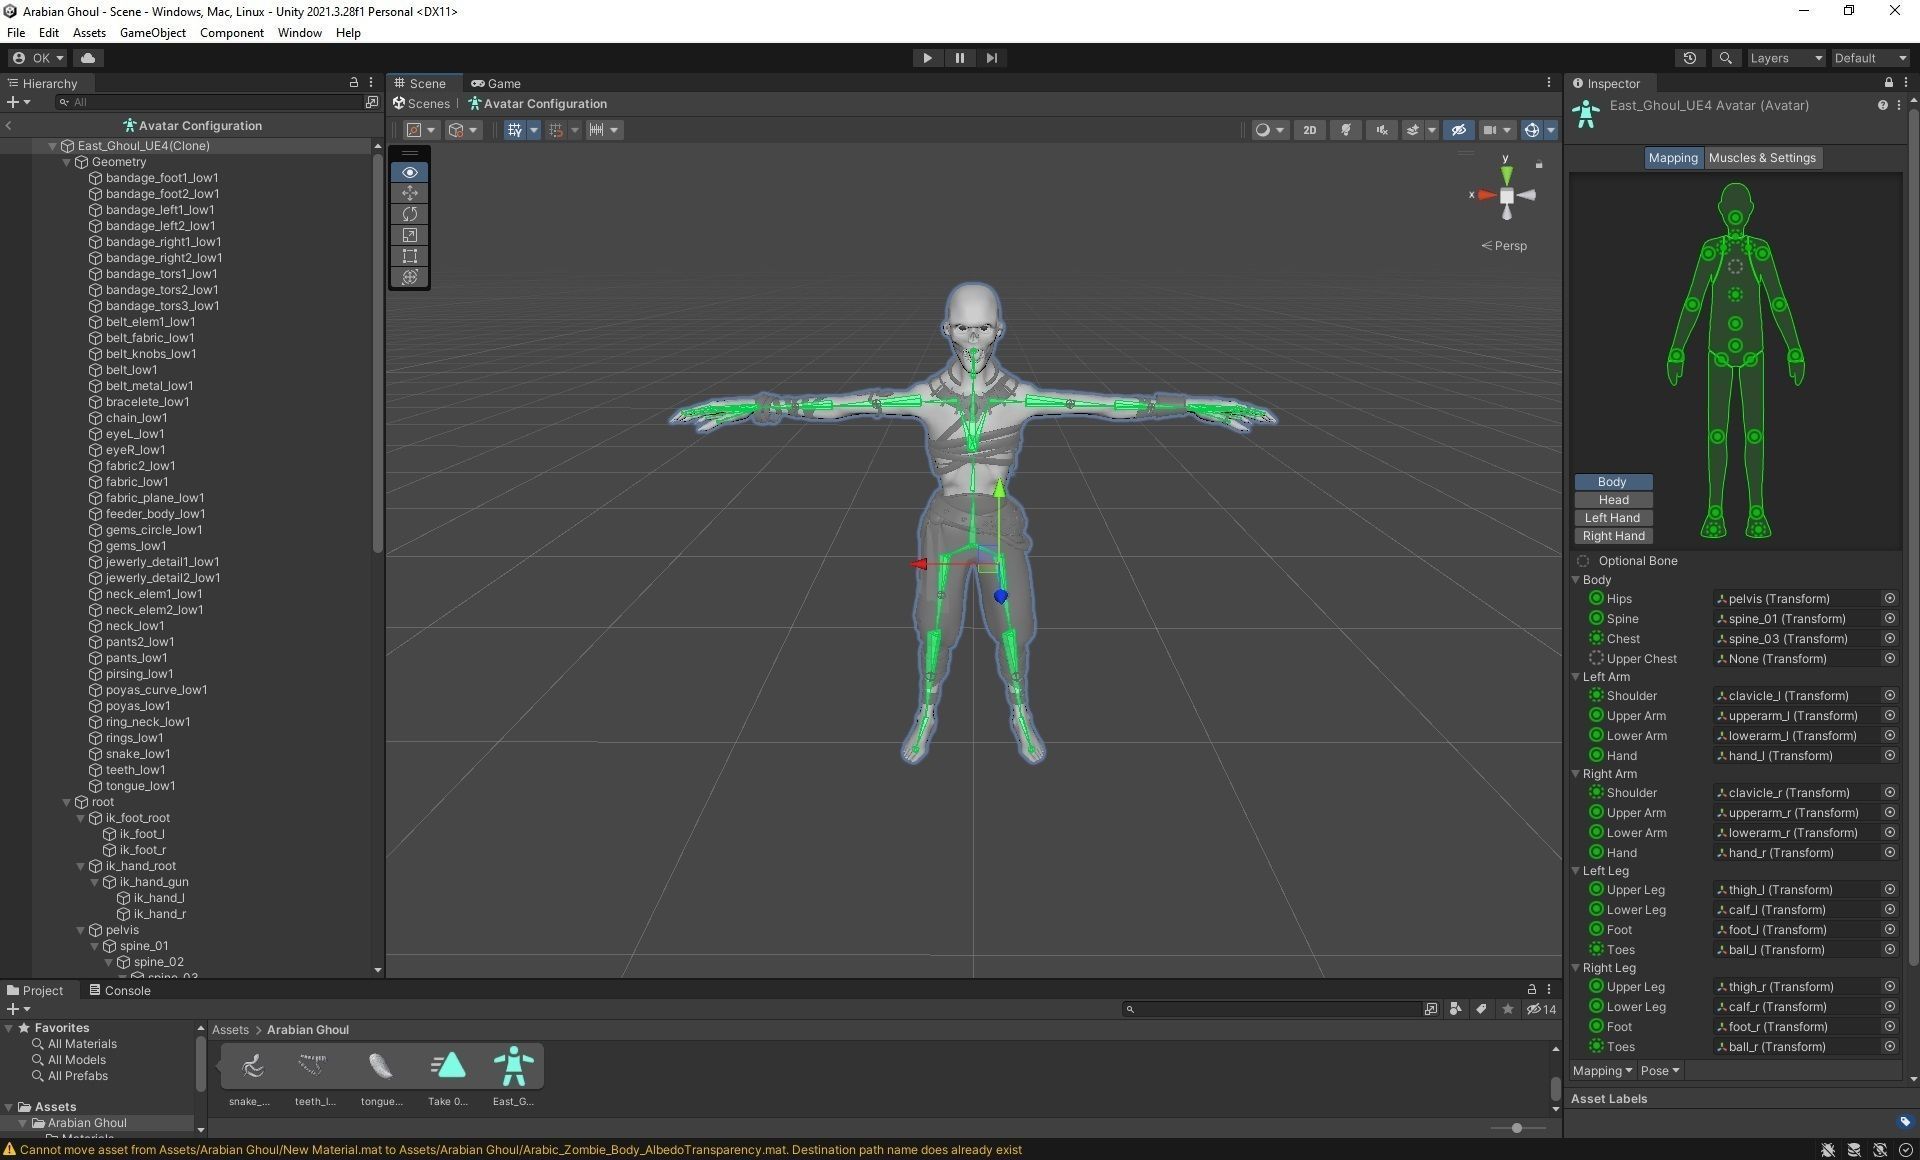This screenshot has height=1160, width=1920.
Task: Select the Rotate tool in Scene toolbar
Action: [x=410, y=214]
